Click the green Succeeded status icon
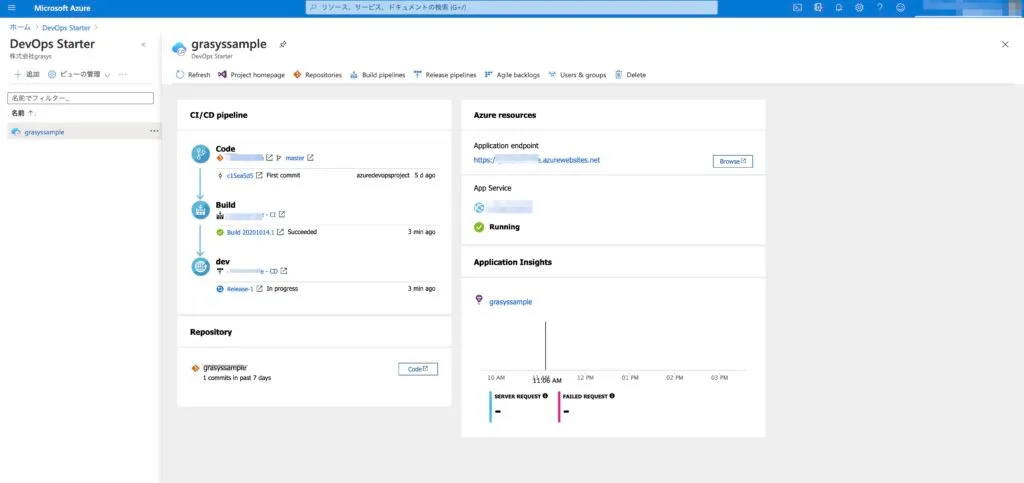The height and width of the screenshot is (483, 1024). (220, 232)
